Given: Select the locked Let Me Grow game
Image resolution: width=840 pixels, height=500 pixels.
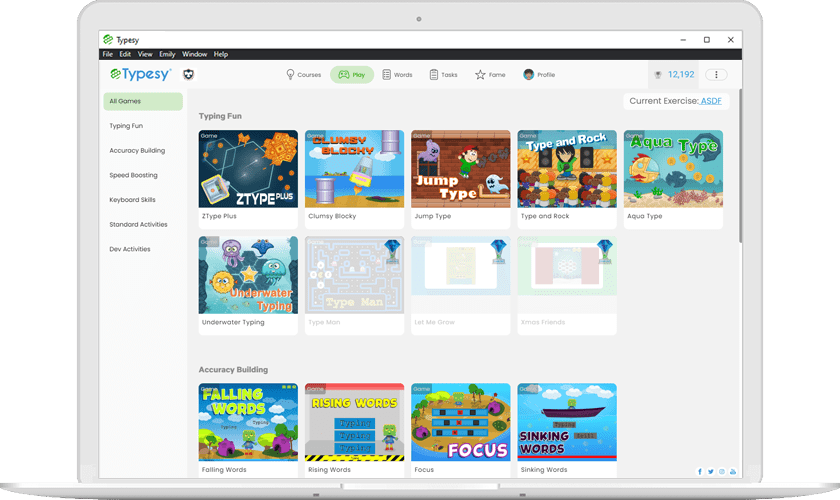Looking at the screenshot, I should tap(461, 286).
